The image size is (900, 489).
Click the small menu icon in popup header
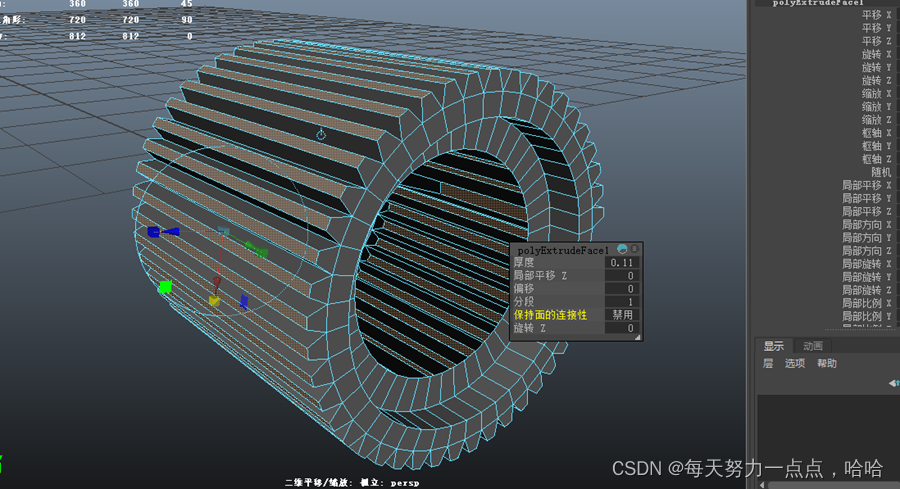(x=634, y=249)
